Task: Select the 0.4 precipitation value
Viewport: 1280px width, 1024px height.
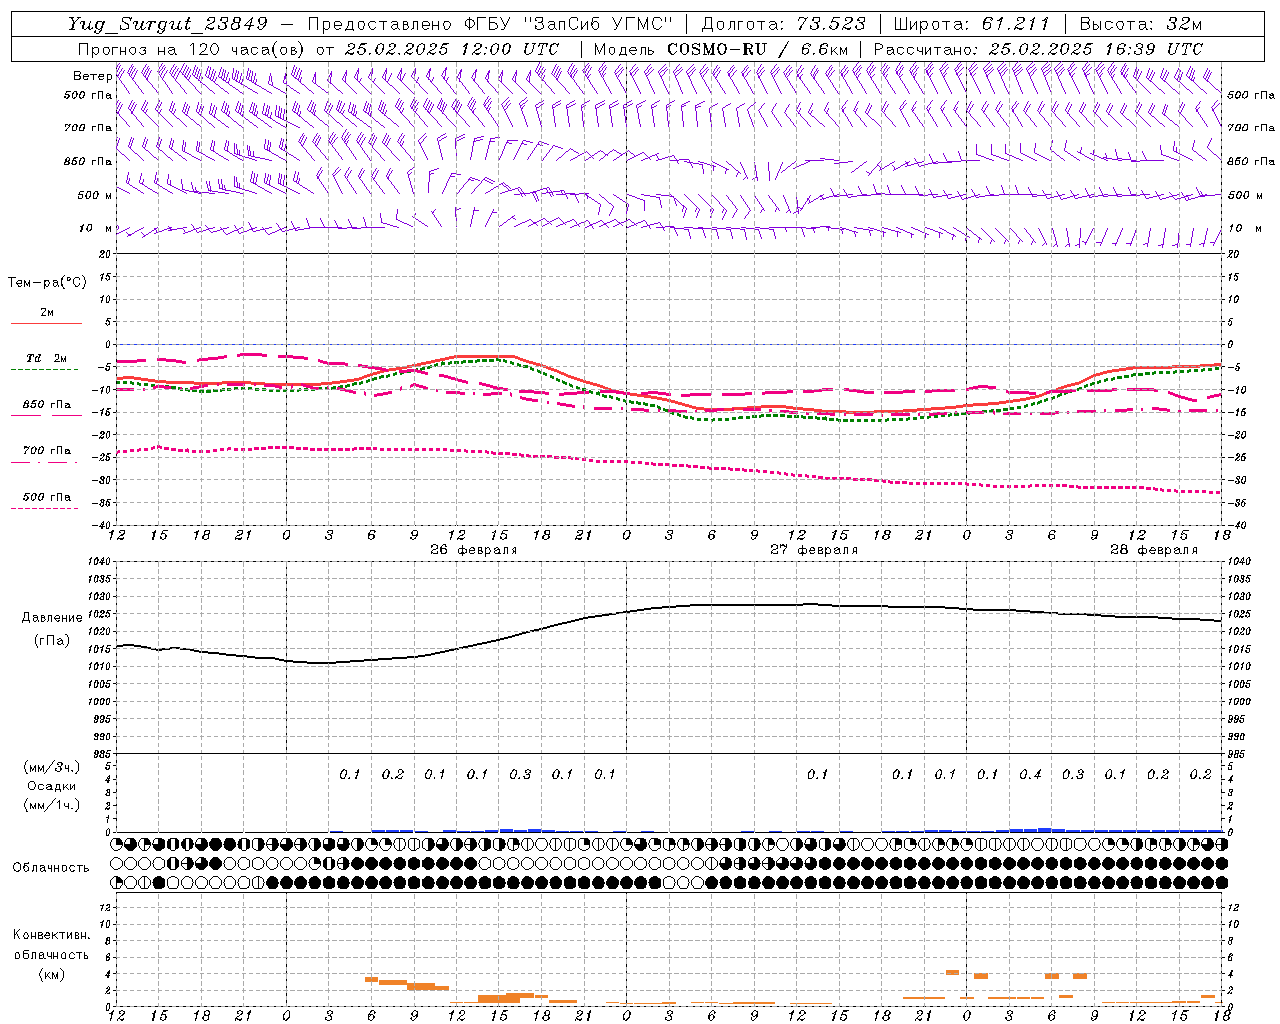Action: pos(1030,774)
